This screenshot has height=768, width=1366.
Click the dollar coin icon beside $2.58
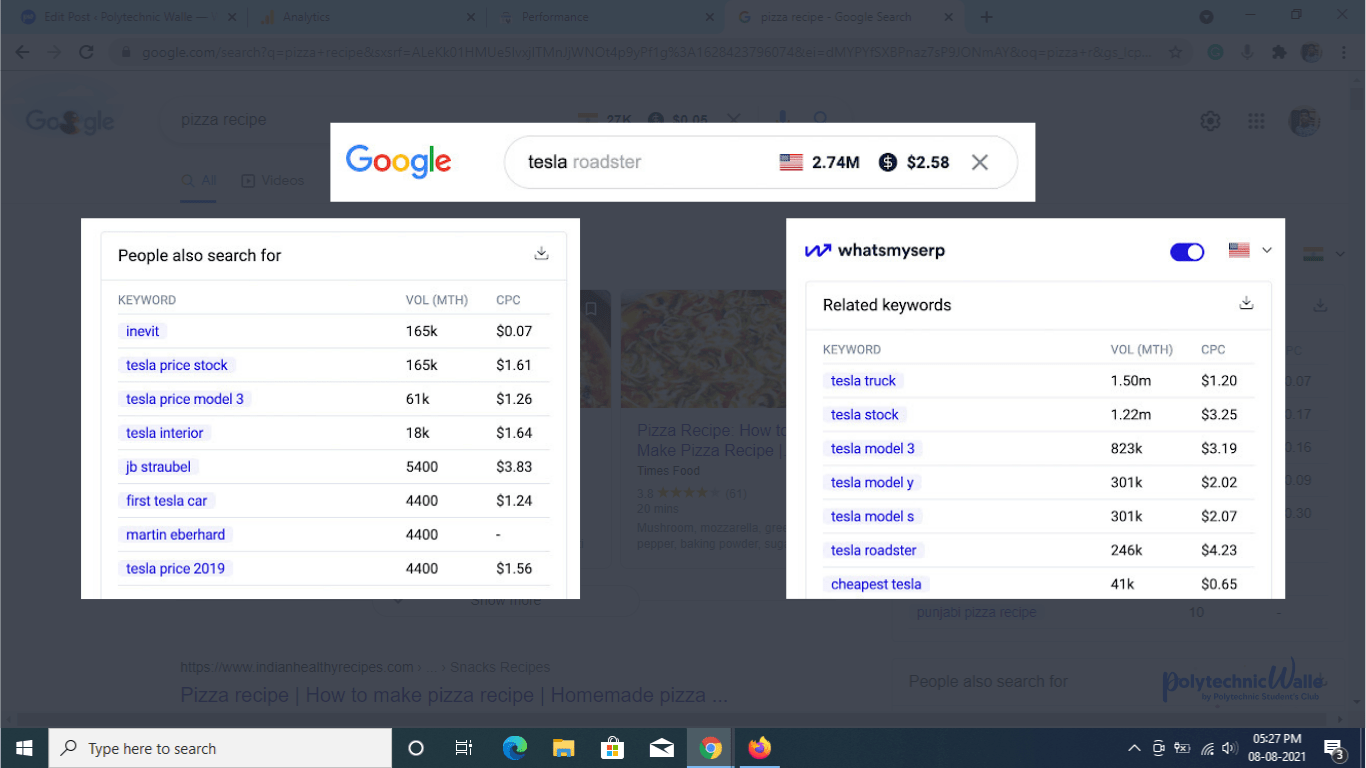click(888, 162)
